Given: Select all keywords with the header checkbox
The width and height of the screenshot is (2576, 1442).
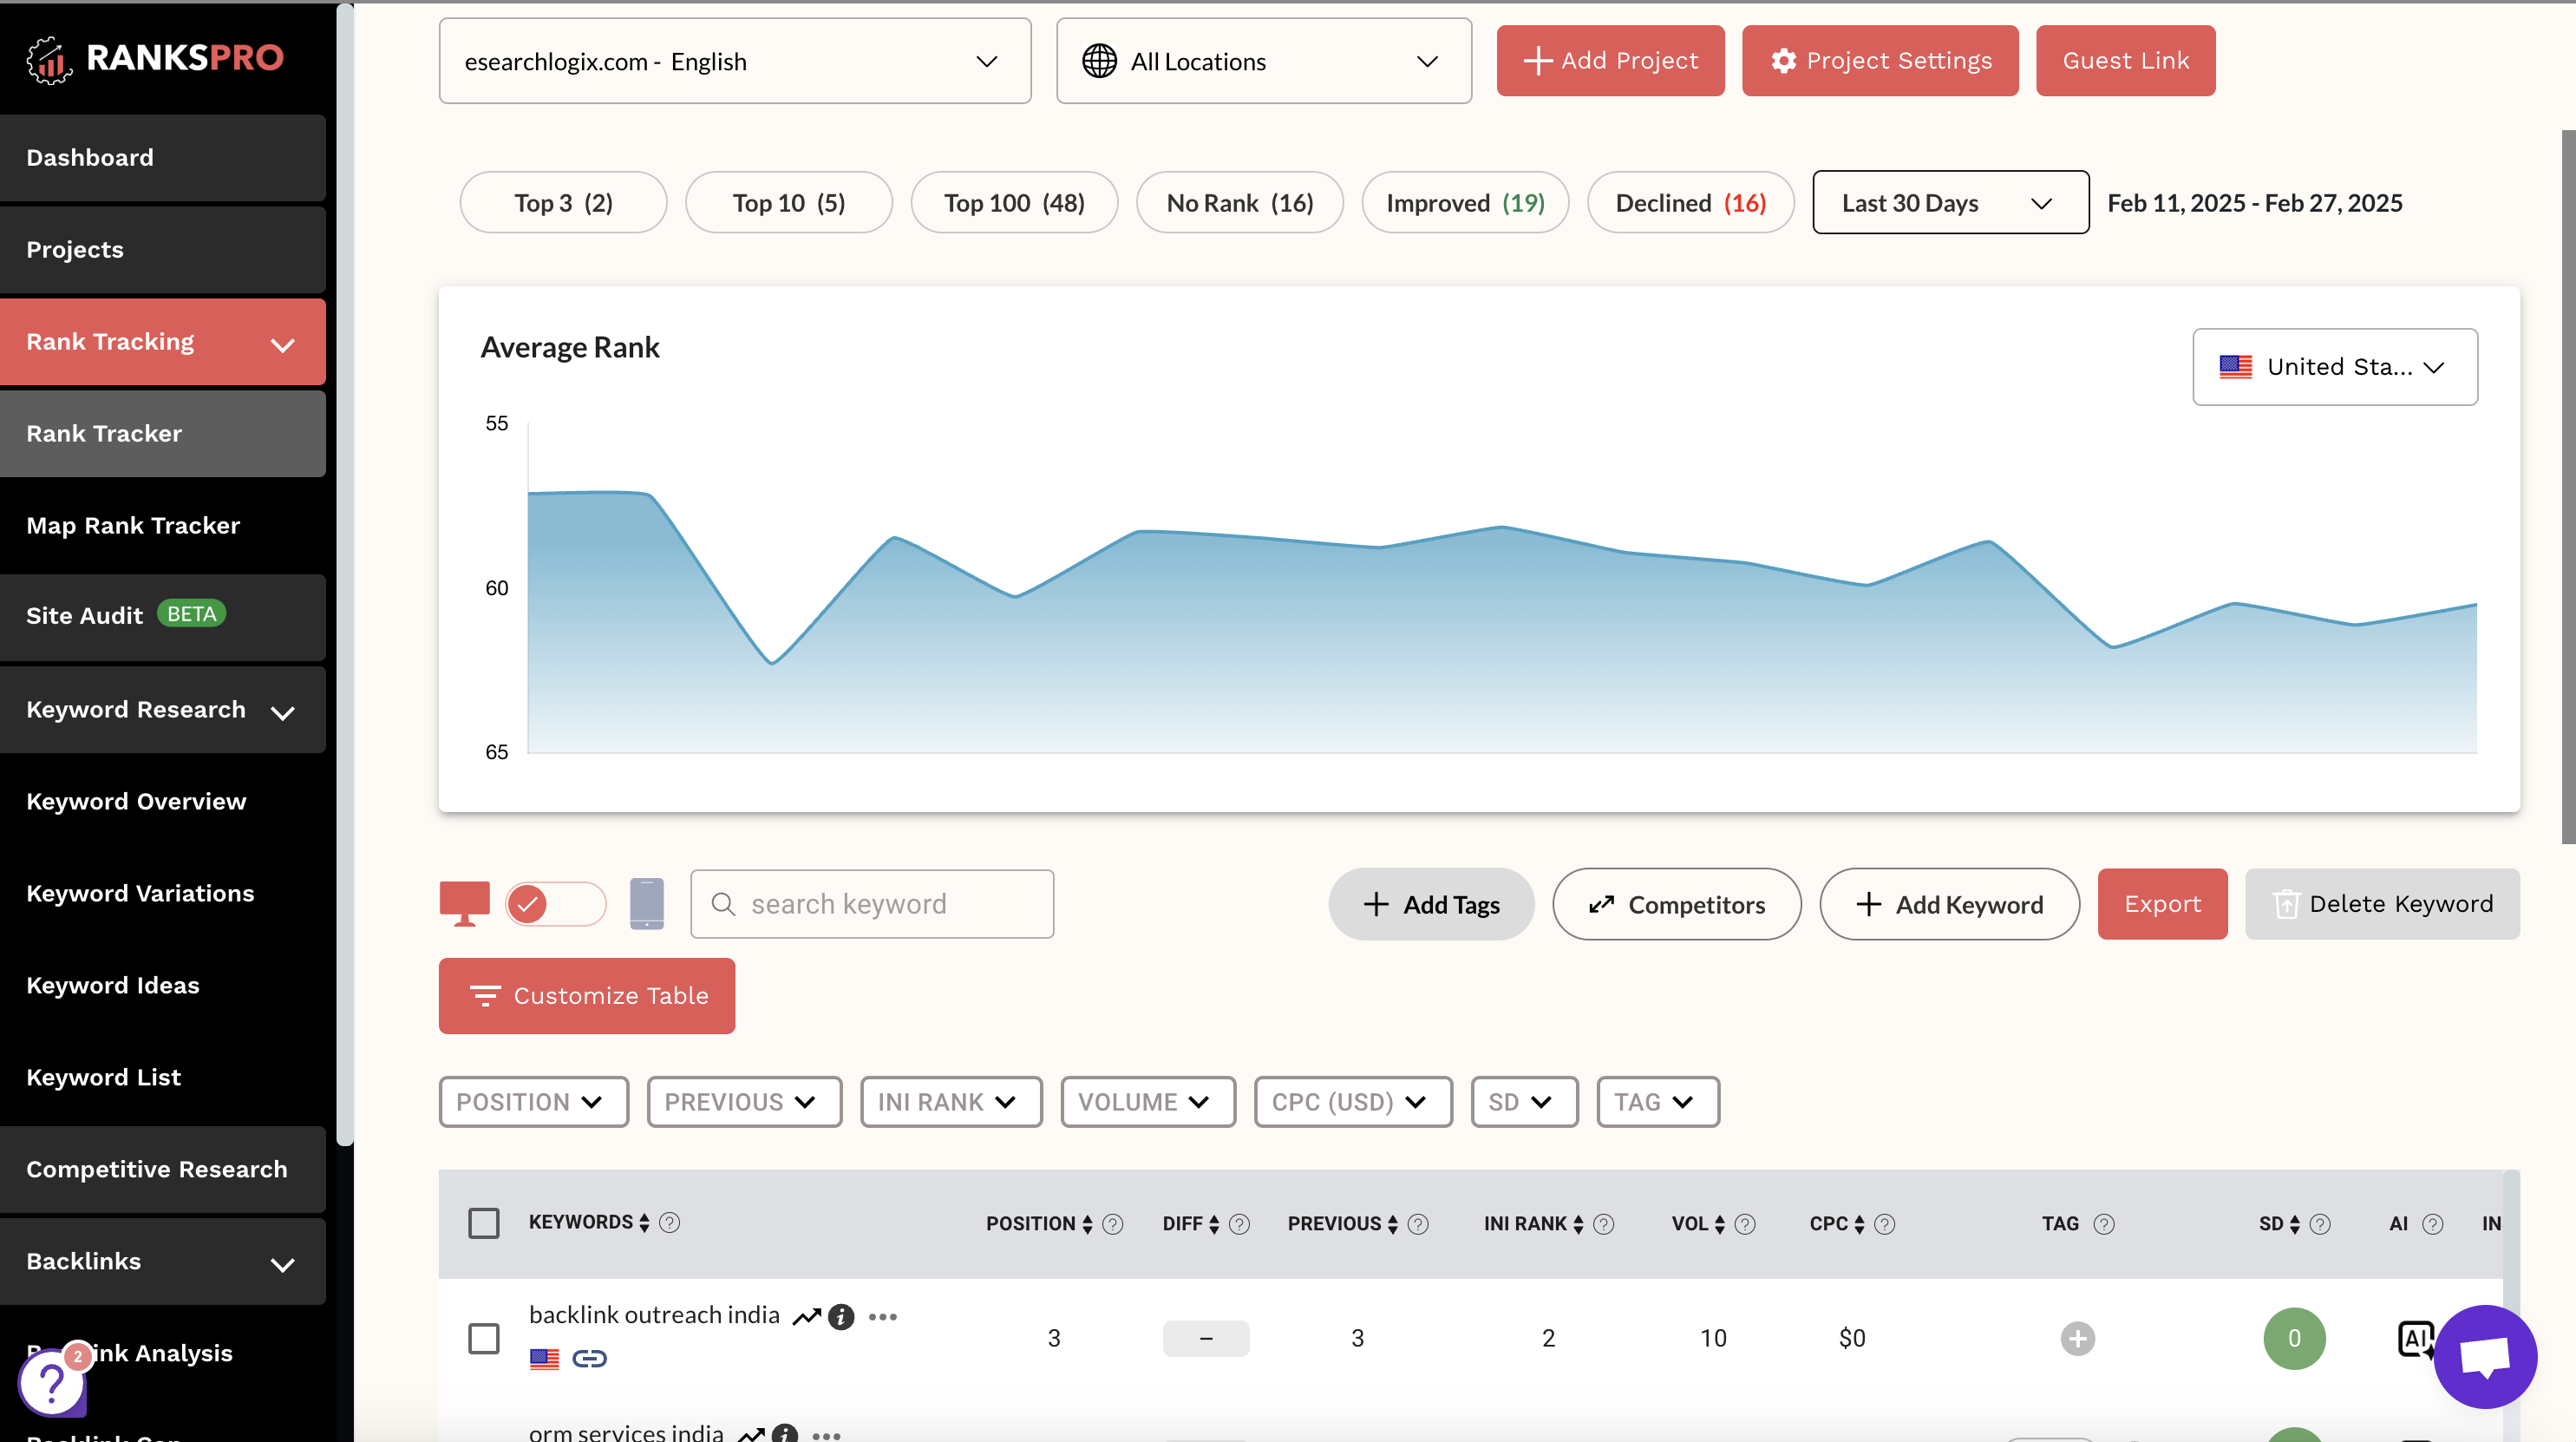Looking at the screenshot, I should tap(484, 1222).
